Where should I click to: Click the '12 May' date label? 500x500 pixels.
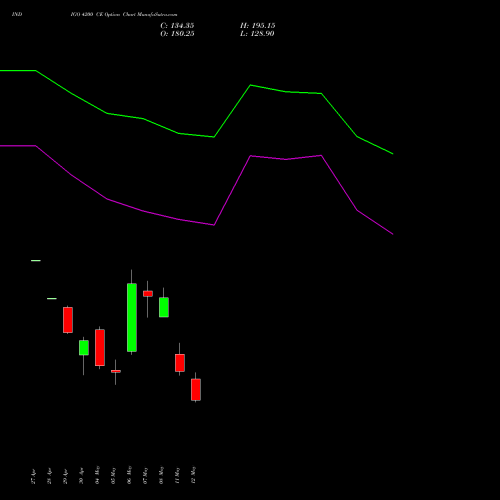[193, 475]
